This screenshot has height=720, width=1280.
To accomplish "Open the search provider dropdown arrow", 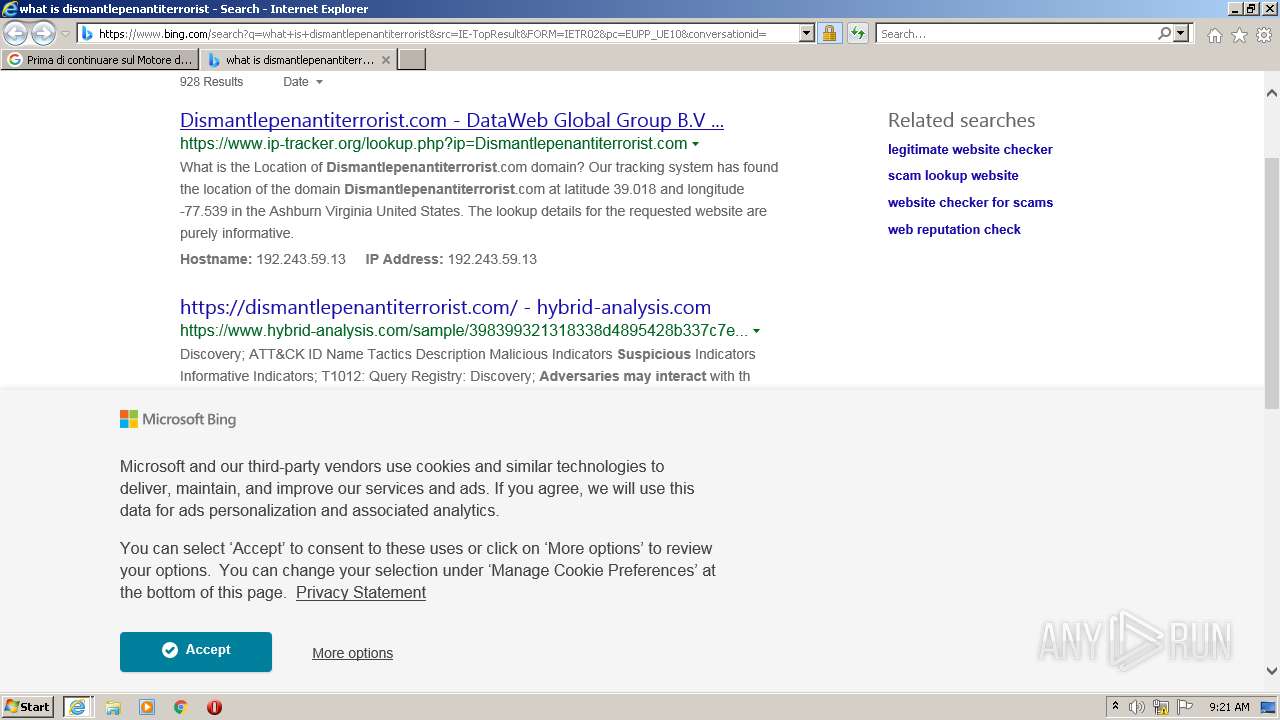I will tap(1181, 33).
